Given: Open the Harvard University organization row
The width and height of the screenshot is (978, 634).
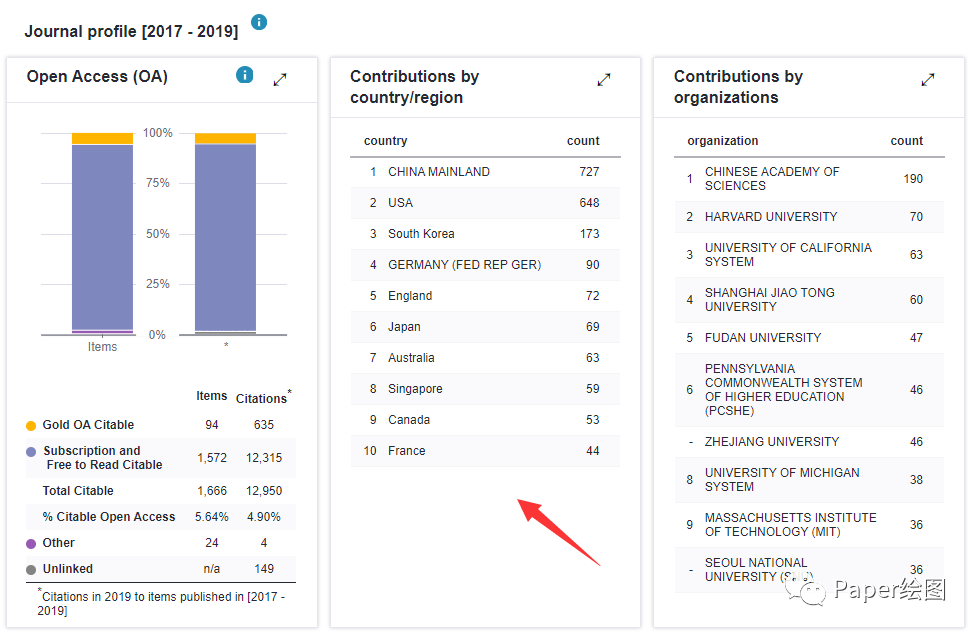Looking at the screenshot, I should [809, 217].
